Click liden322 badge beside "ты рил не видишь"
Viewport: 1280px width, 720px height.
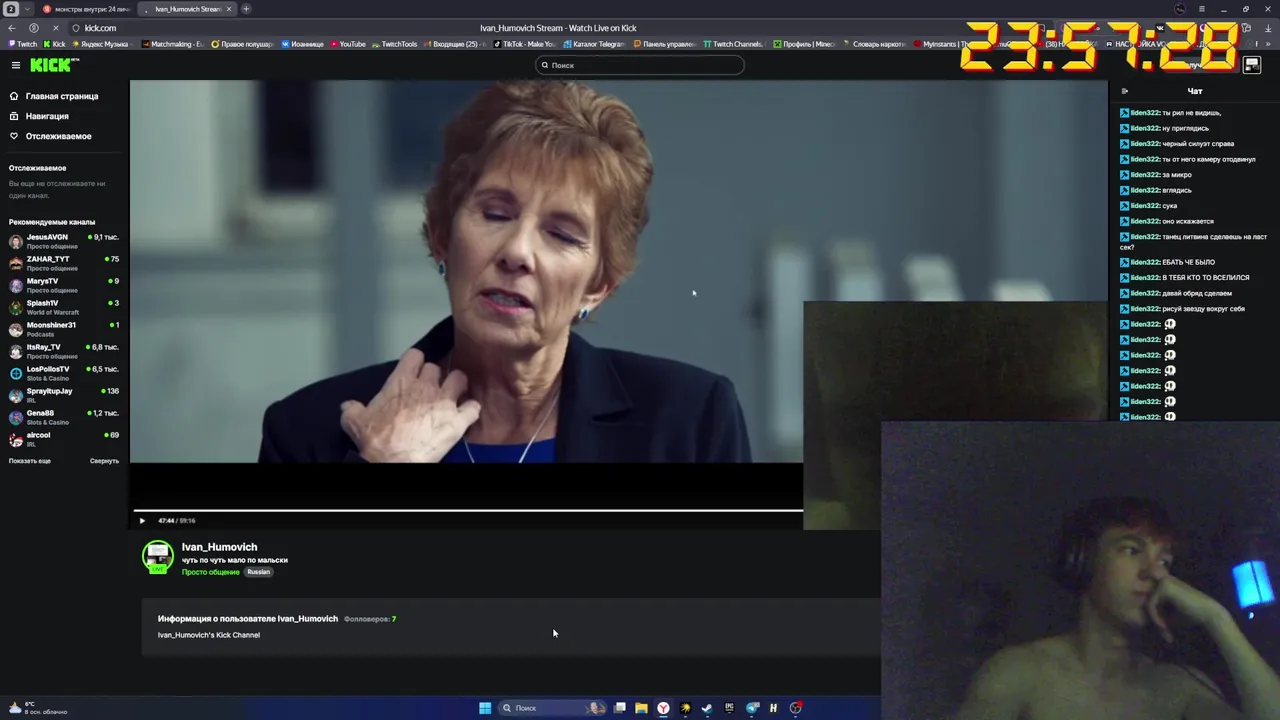click(x=1124, y=113)
